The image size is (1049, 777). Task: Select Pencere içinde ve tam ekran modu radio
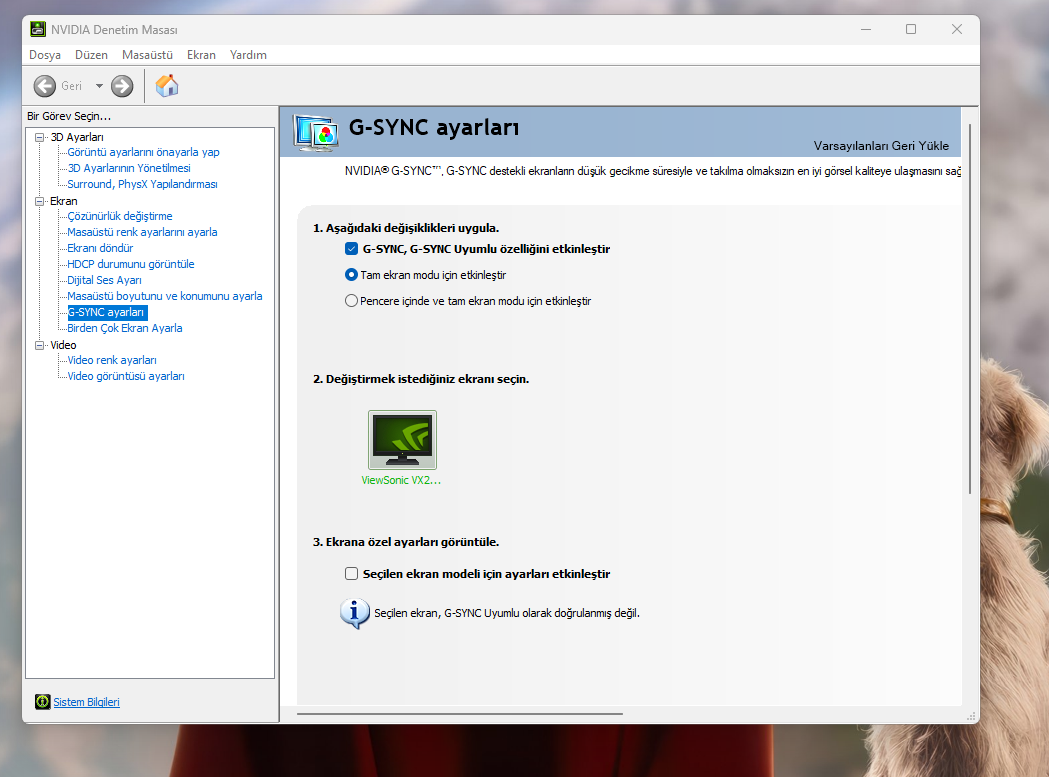351,301
